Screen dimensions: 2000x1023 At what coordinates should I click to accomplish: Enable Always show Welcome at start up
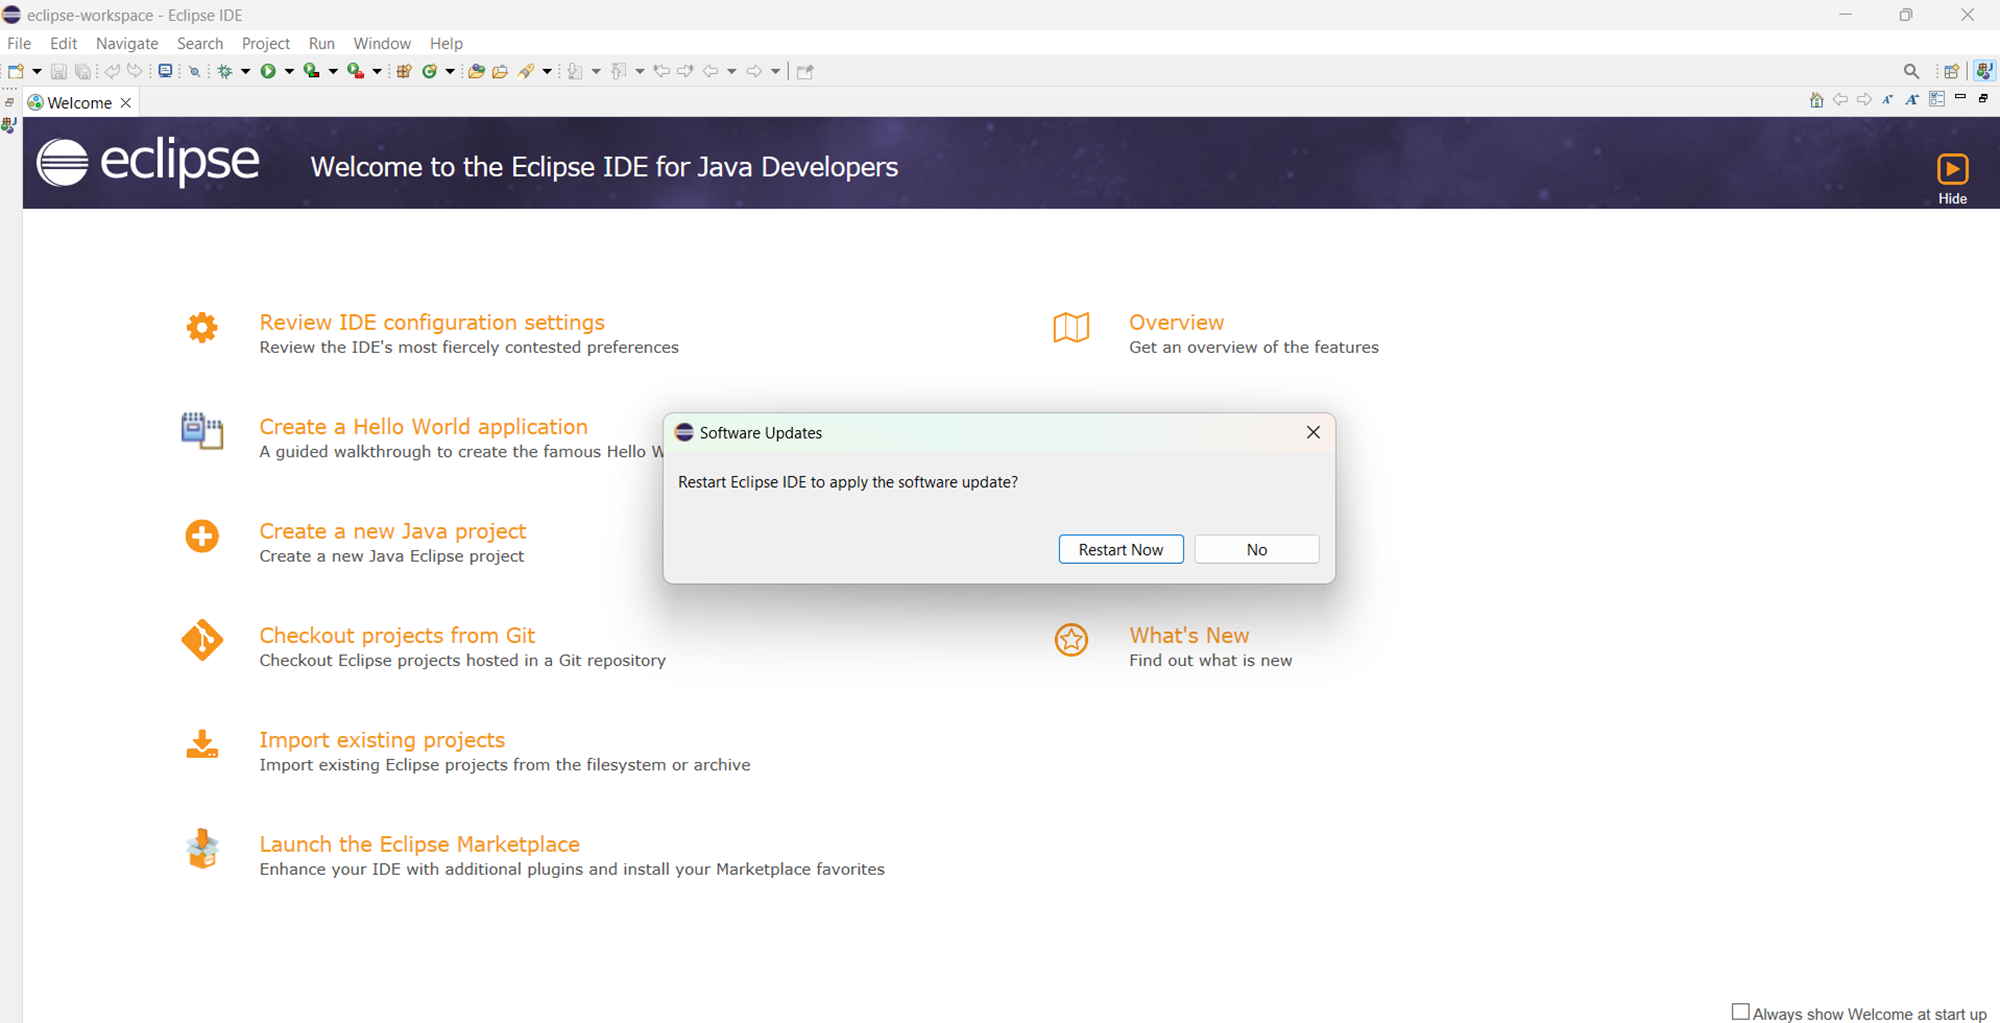(1741, 1012)
